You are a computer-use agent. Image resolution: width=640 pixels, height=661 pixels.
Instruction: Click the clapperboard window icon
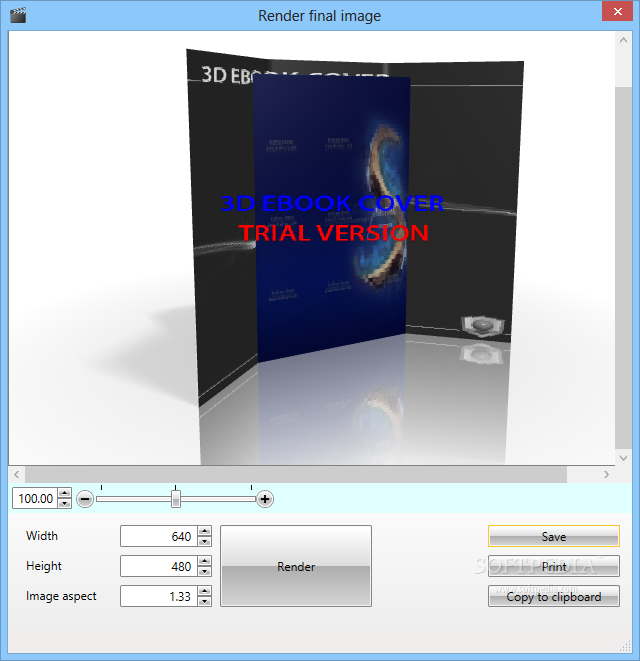tap(18, 15)
